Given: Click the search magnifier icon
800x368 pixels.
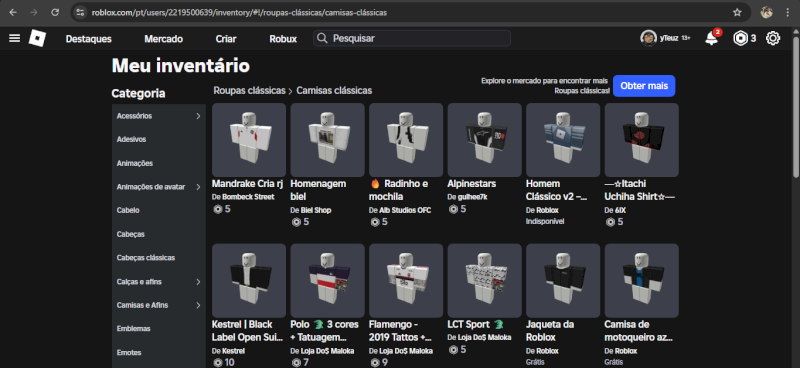Looking at the screenshot, I should click(x=321, y=38).
